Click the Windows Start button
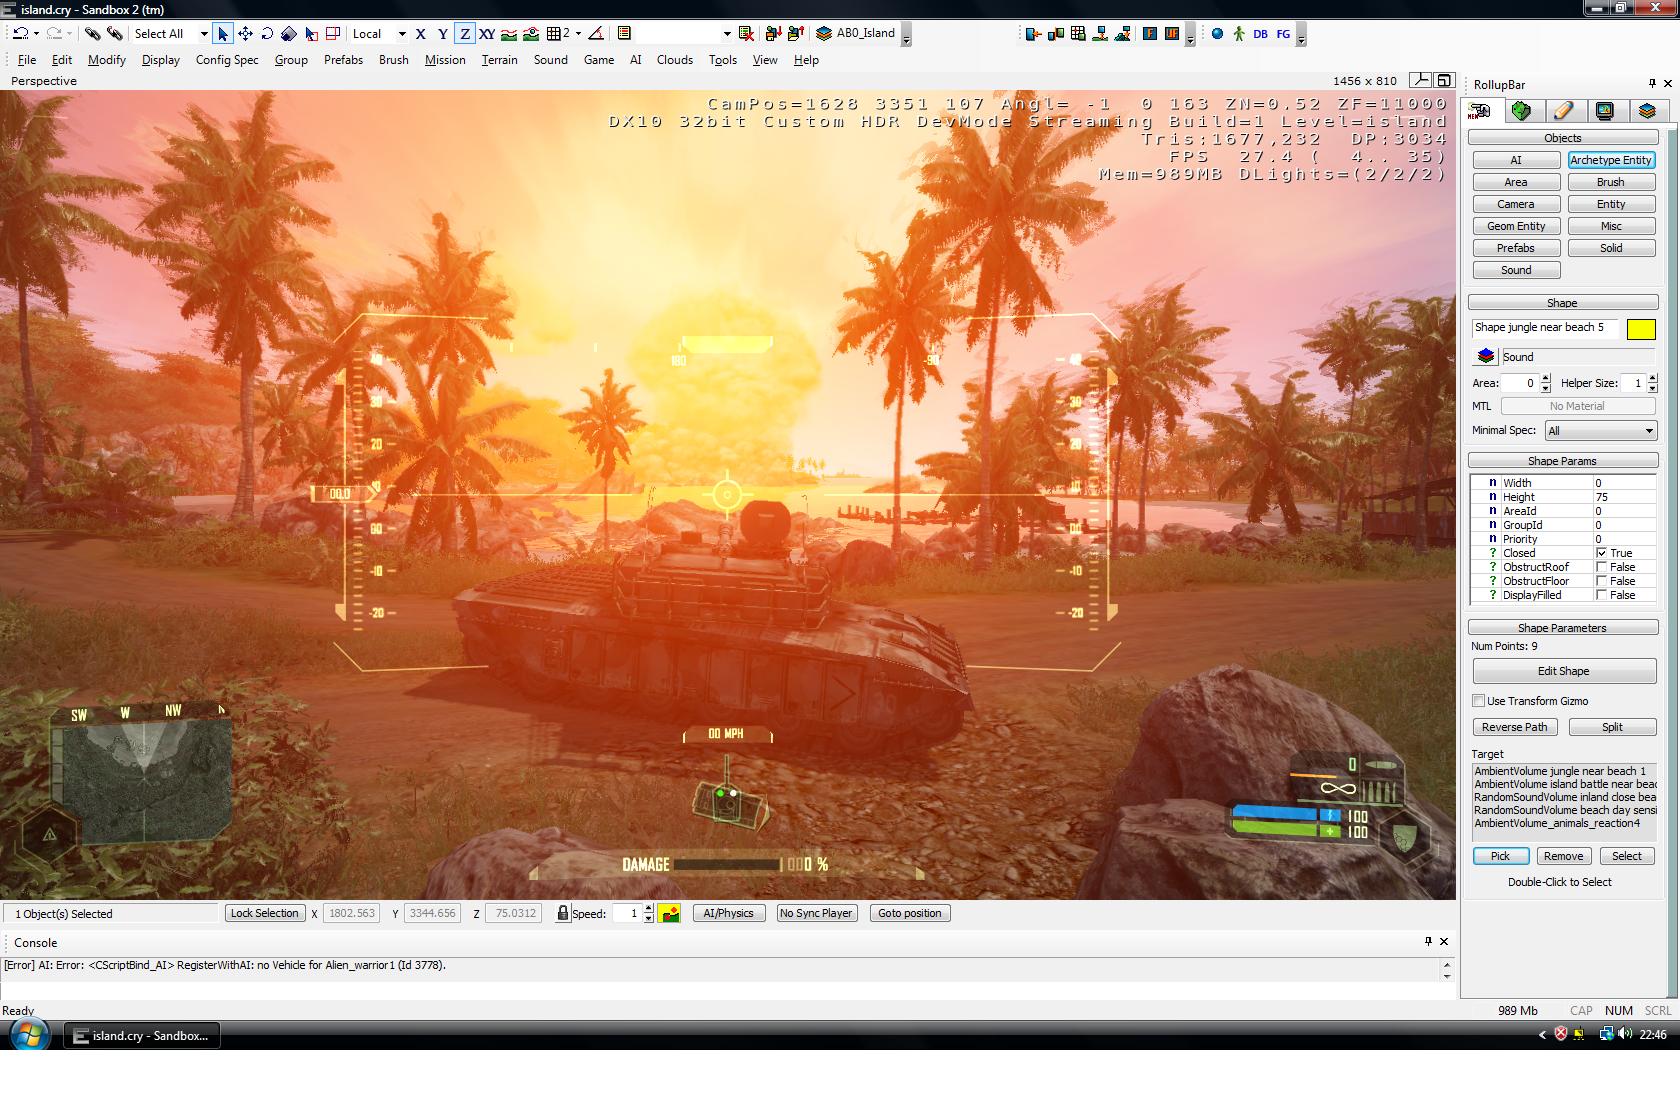1680x1107 pixels. [28, 1034]
